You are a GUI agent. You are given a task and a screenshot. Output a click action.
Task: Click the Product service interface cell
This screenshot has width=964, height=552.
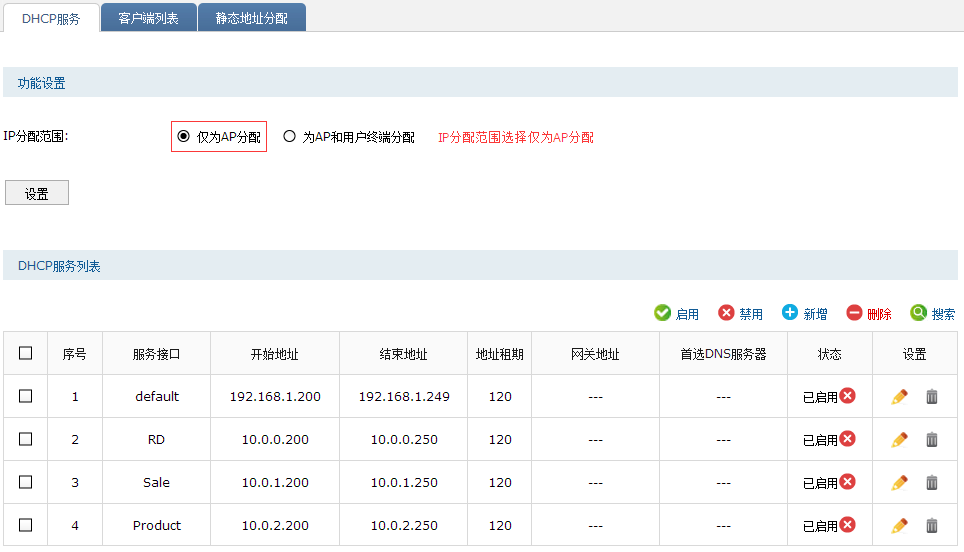[x=157, y=526]
